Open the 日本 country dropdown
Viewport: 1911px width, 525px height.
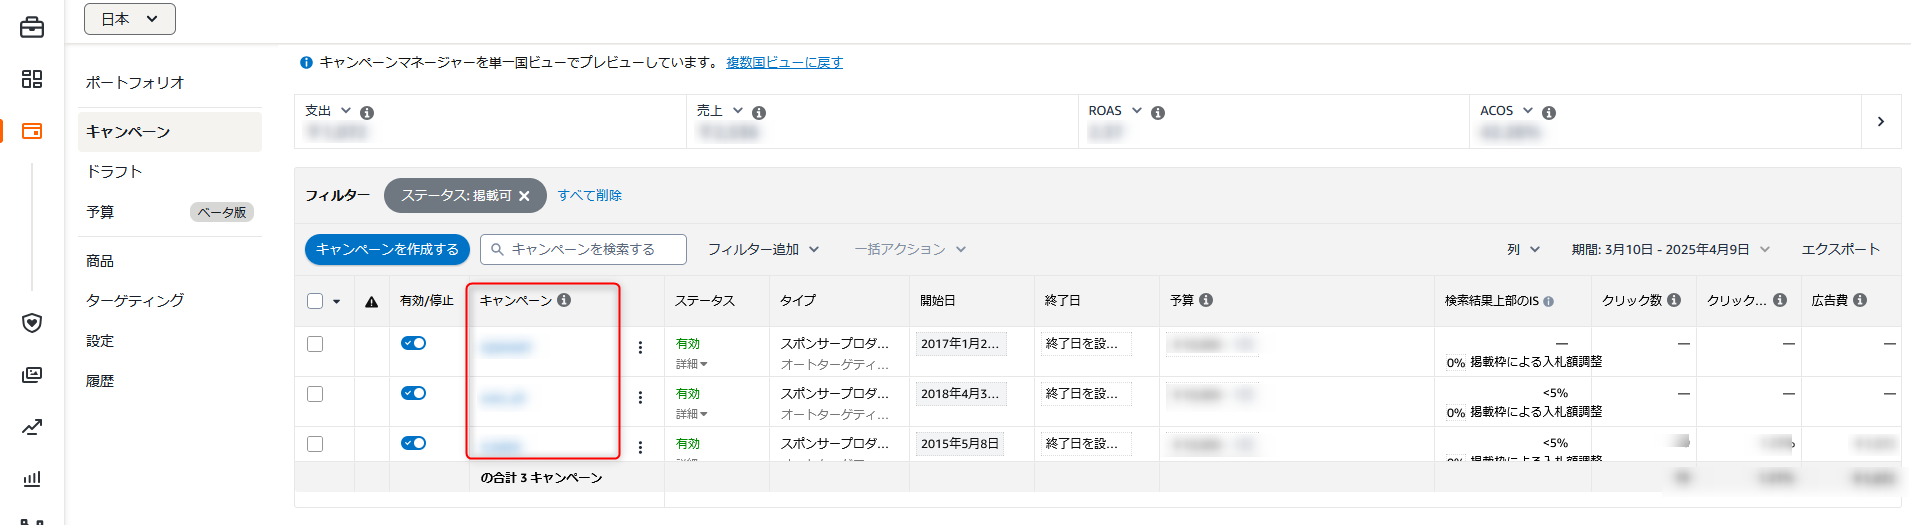click(x=130, y=19)
